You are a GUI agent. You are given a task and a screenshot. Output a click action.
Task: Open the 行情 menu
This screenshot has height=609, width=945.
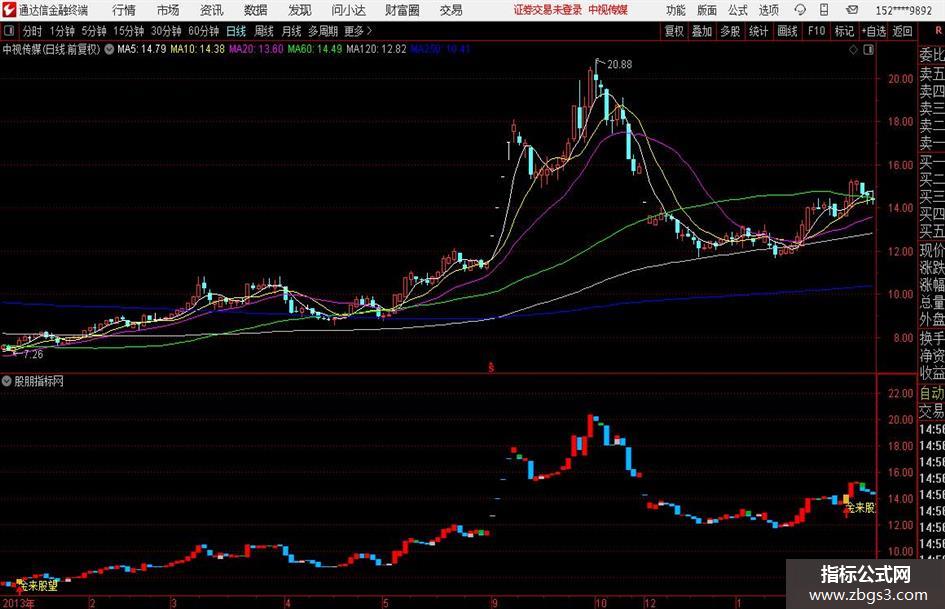[124, 10]
